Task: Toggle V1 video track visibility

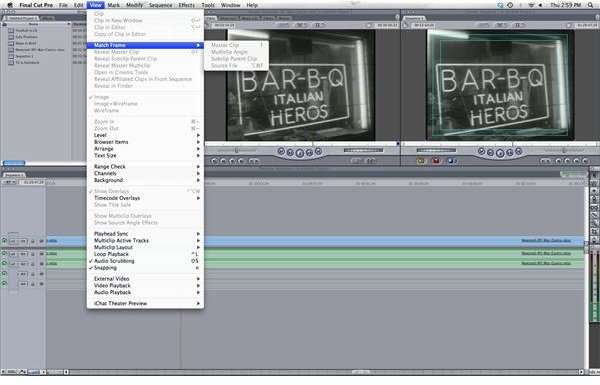Action: pyautogui.click(x=5, y=241)
